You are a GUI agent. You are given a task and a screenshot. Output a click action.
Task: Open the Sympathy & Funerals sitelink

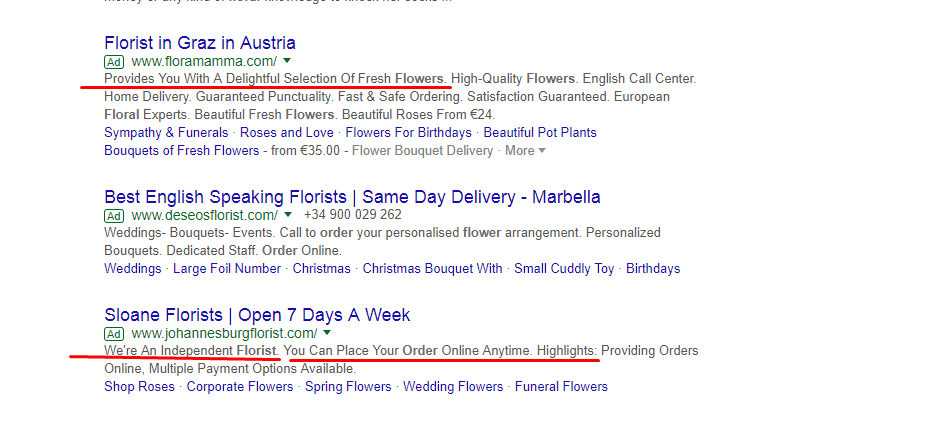tap(166, 133)
